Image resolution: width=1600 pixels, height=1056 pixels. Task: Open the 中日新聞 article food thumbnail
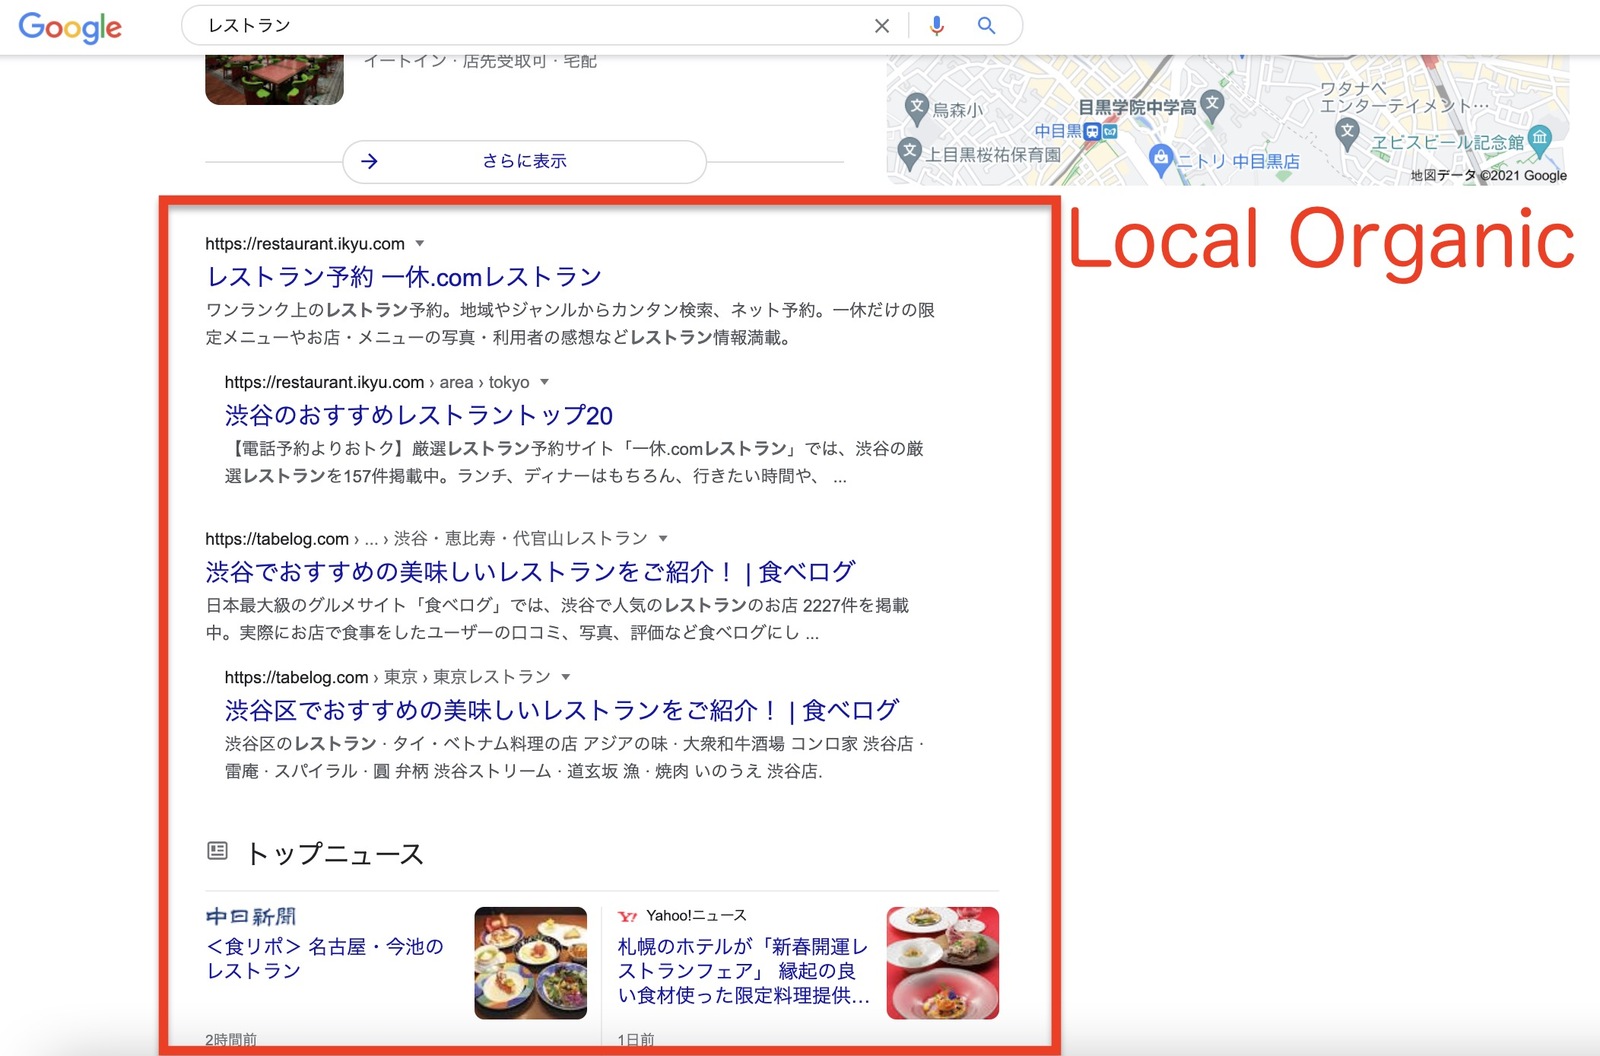click(x=530, y=963)
